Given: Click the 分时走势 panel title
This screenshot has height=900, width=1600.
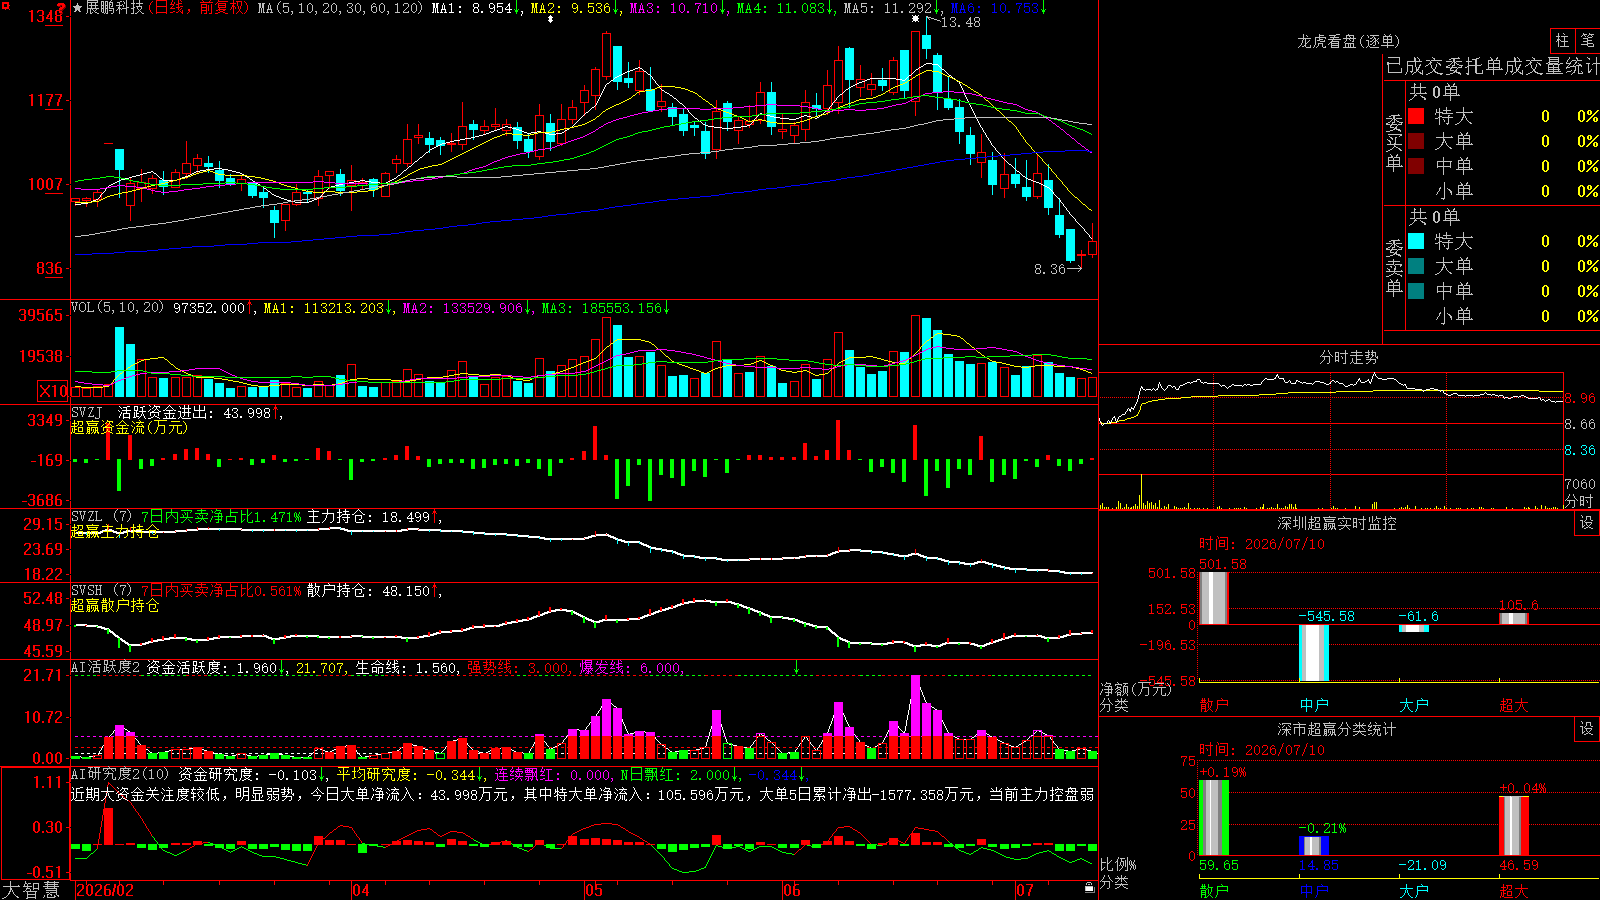Looking at the screenshot, I should coord(1349,357).
